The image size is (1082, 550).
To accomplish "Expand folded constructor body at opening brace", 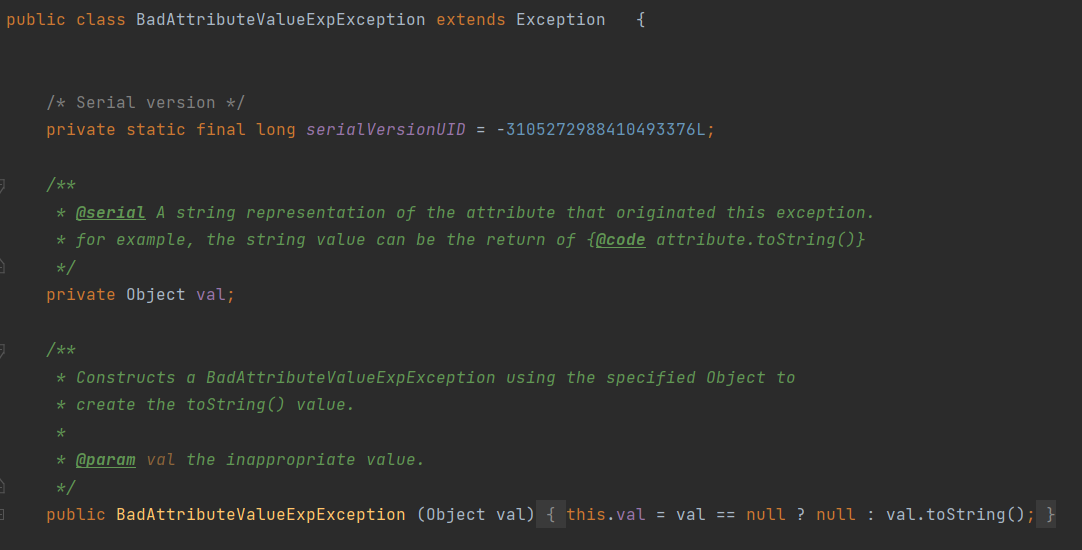I will pos(550,515).
